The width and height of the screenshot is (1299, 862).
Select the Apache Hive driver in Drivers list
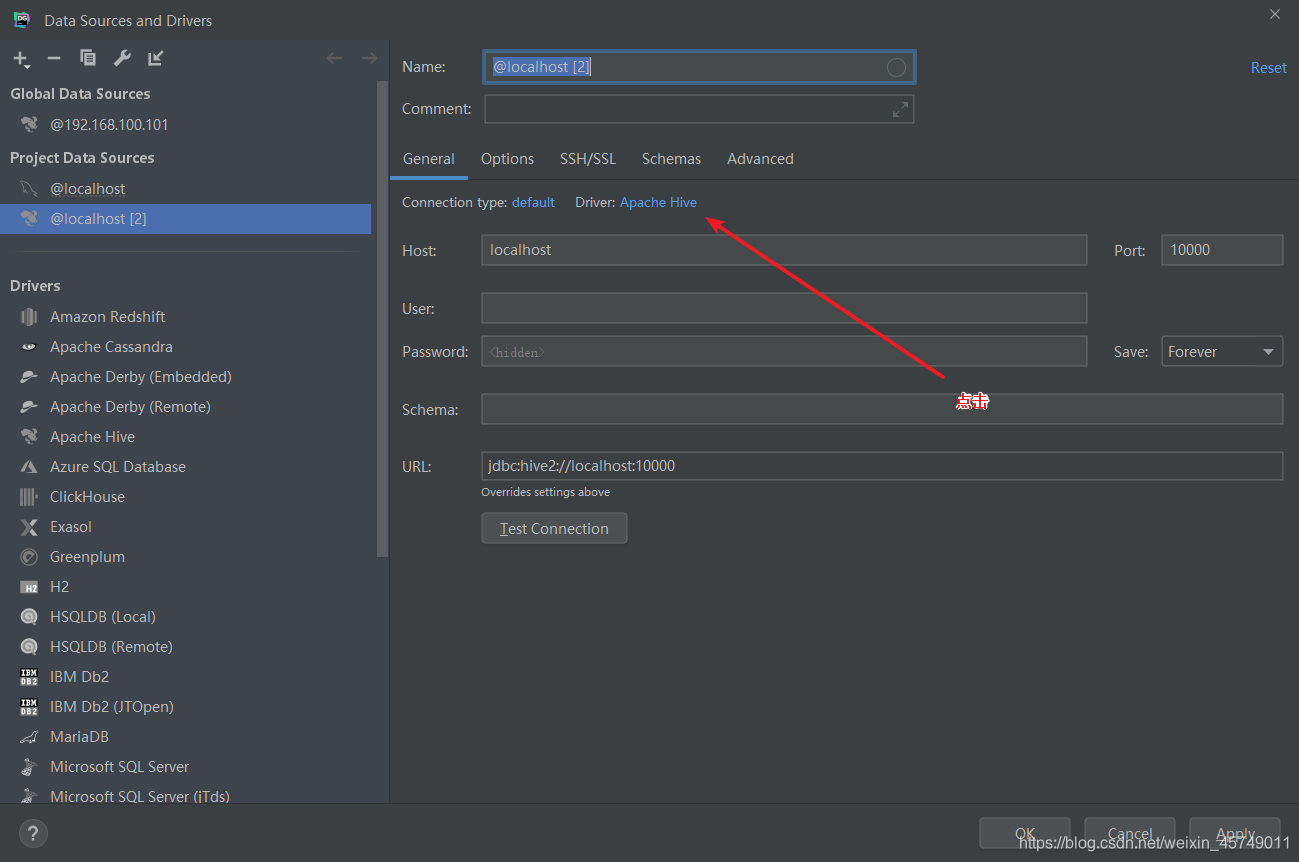[x=92, y=437]
